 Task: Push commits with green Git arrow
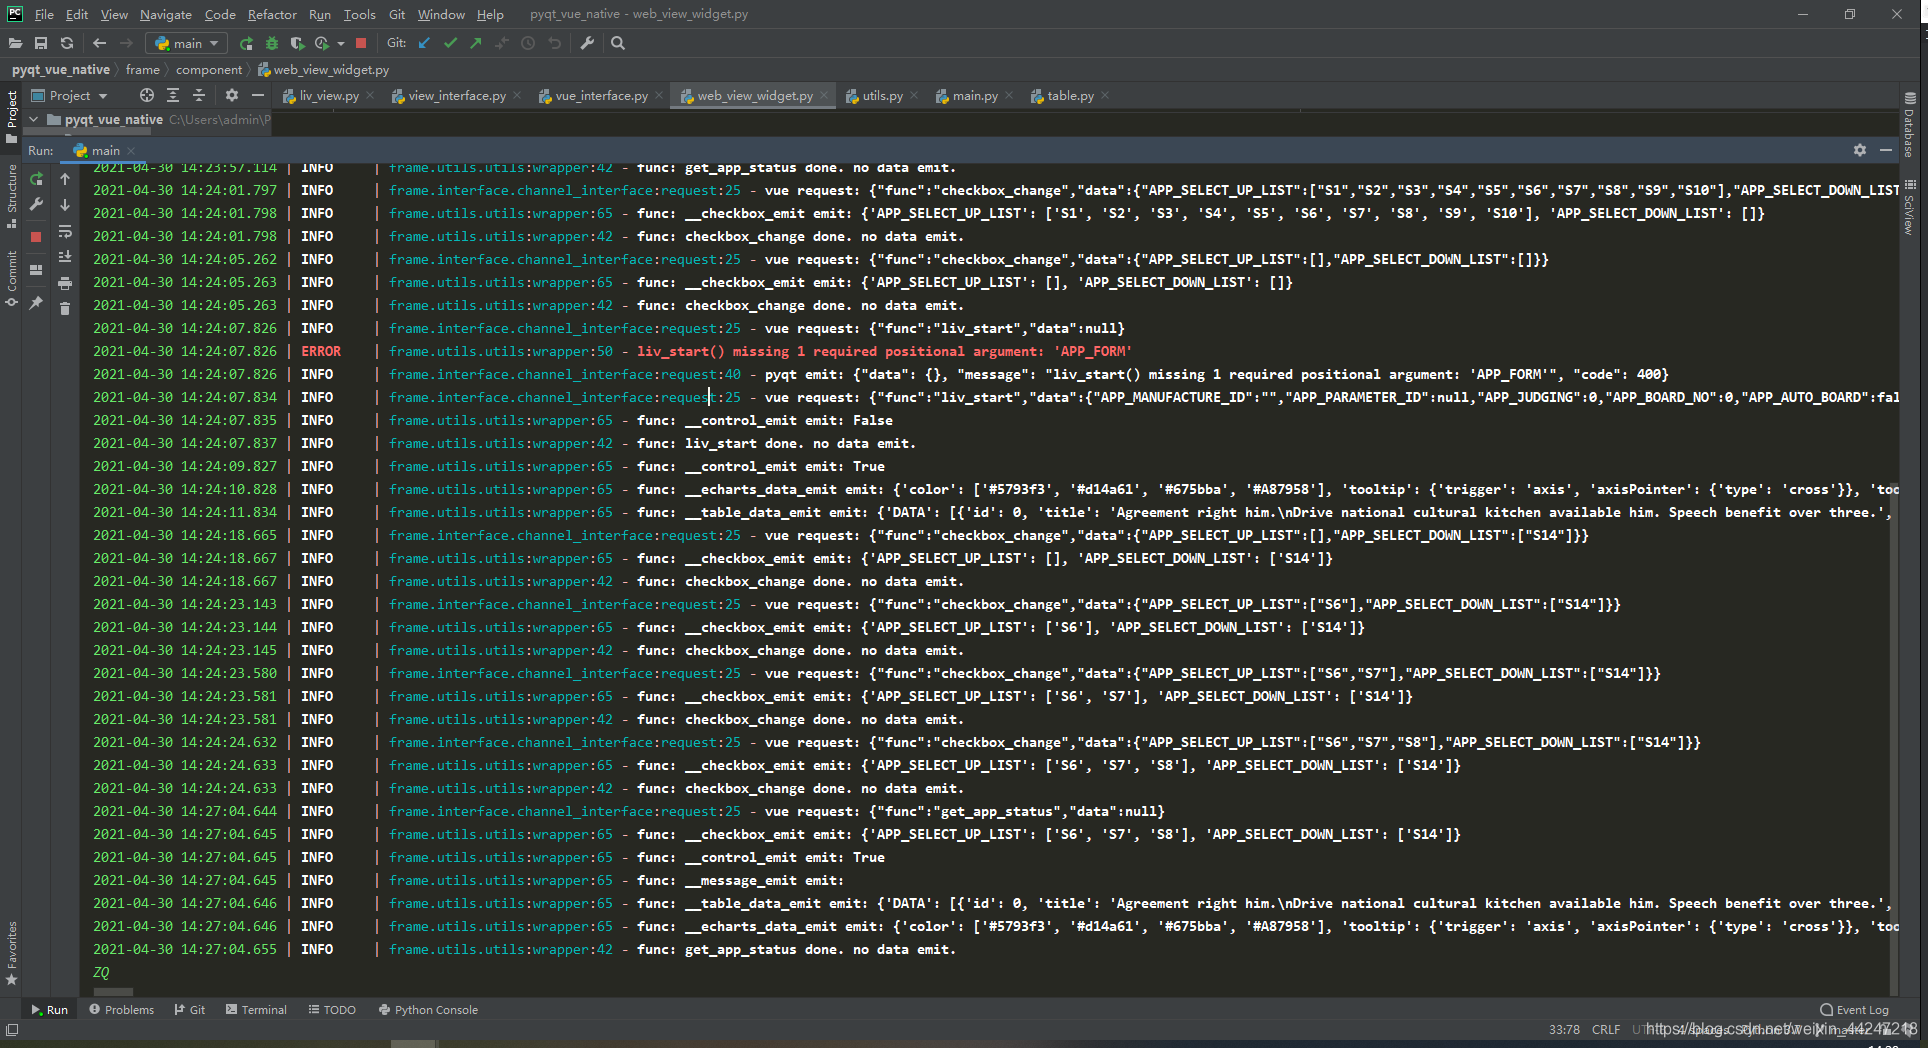[x=476, y=43]
